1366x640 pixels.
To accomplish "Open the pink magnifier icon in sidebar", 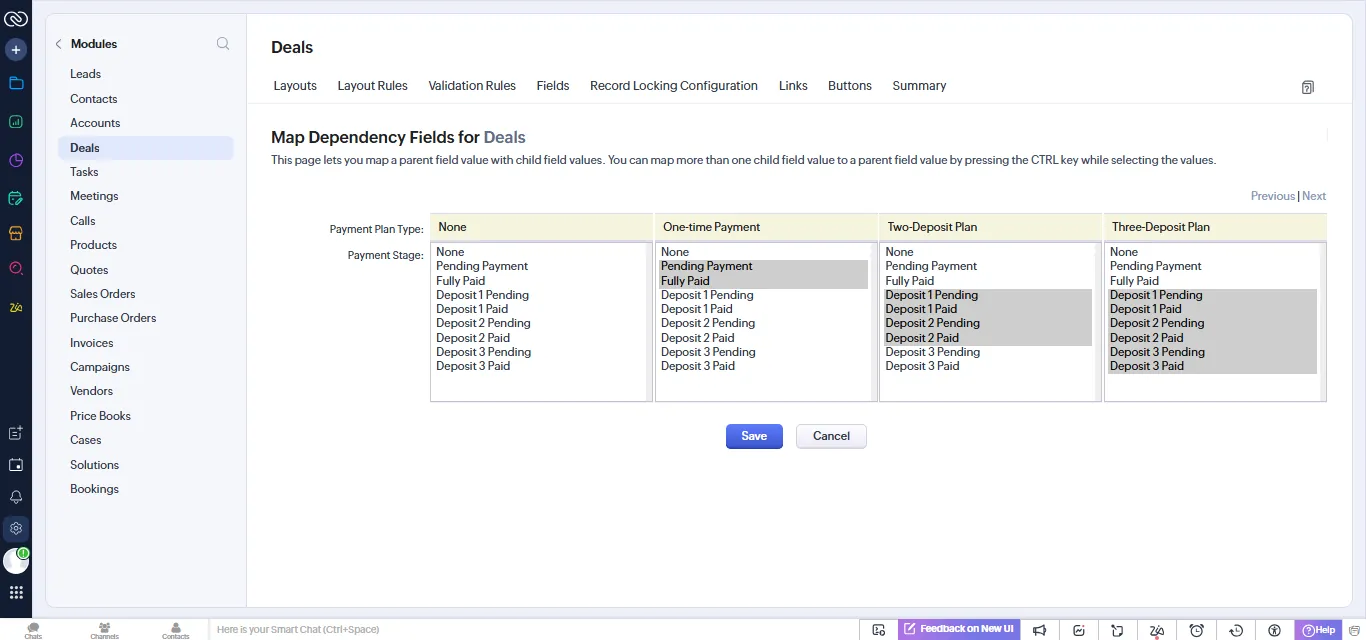I will coord(16,268).
